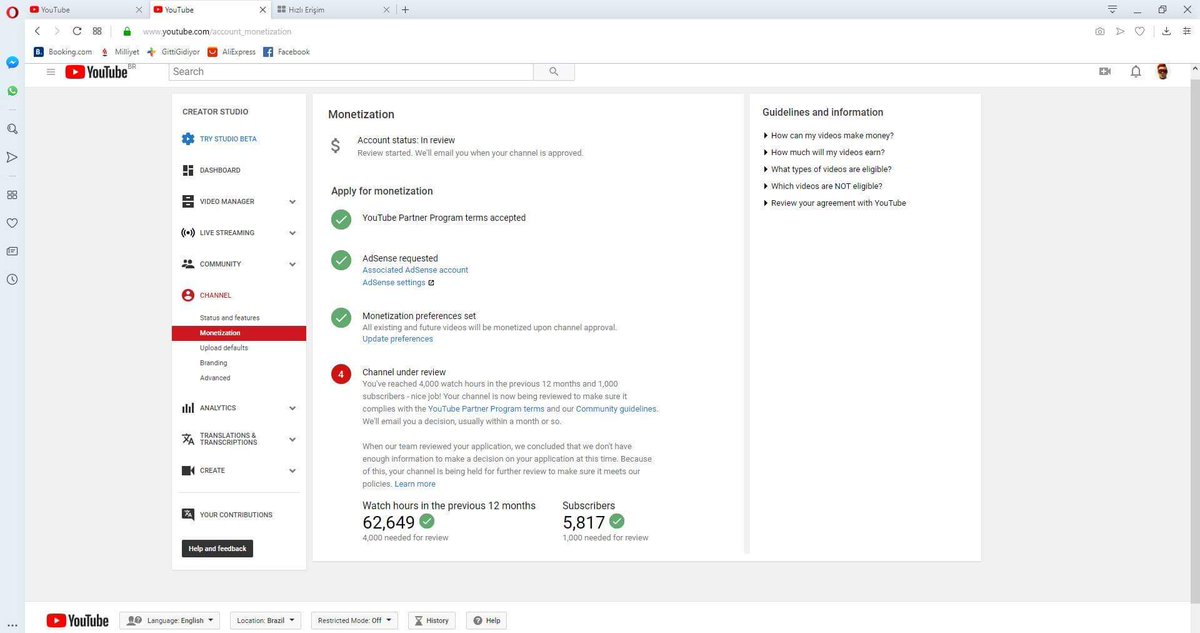Click the Your Contributions icon
This screenshot has width=1200, height=633.
[188, 515]
